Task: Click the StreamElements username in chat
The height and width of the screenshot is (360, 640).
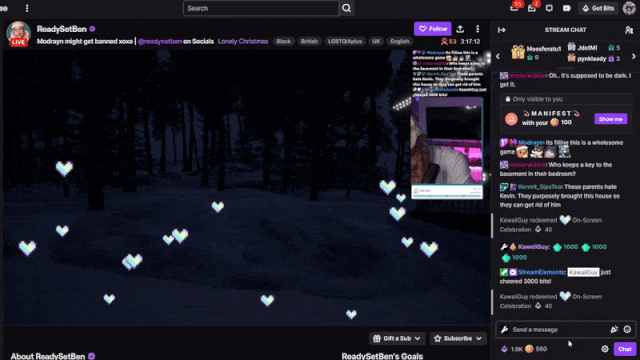Action: point(542,272)
